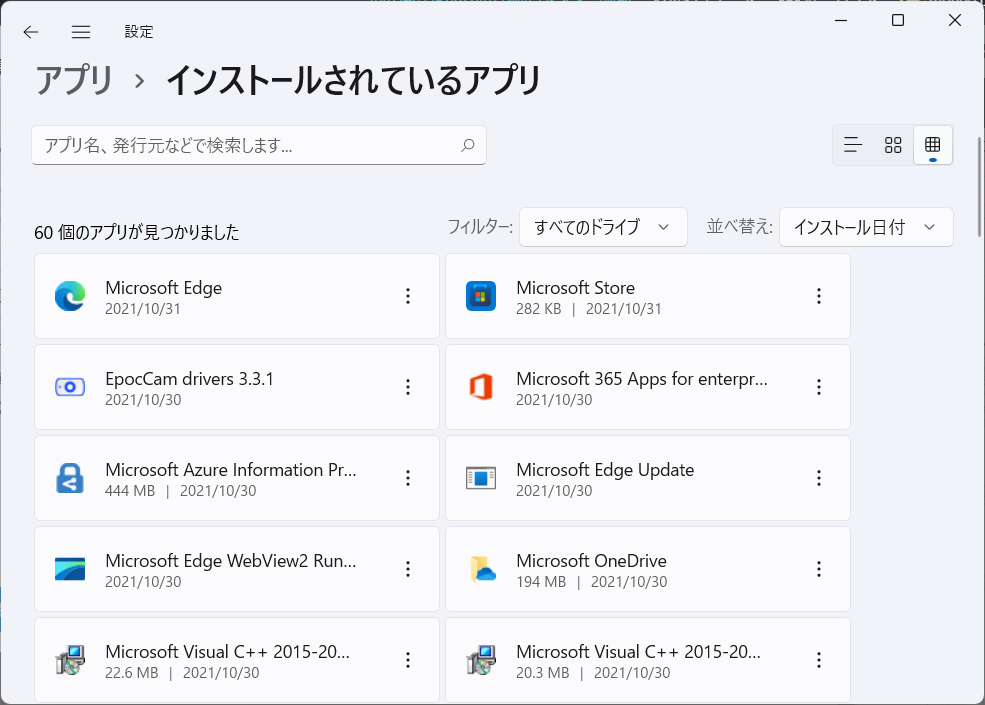Click the back arrow in Settings
Image resolution: width=985 pixels, height=705 pixels.
30,32
